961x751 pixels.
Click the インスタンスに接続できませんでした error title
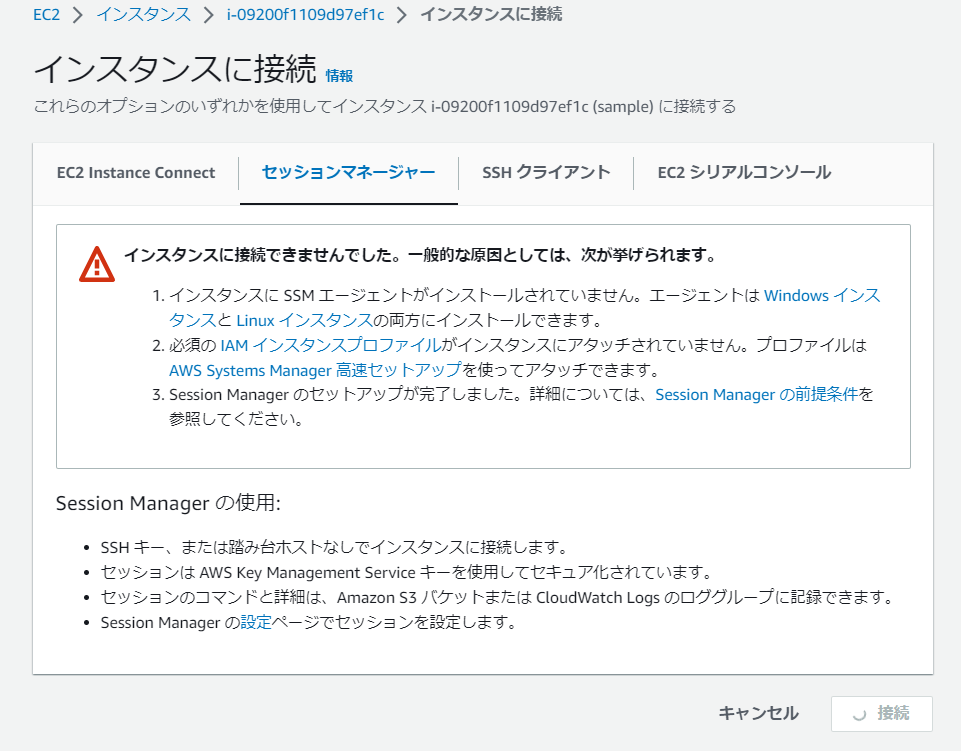420,255
